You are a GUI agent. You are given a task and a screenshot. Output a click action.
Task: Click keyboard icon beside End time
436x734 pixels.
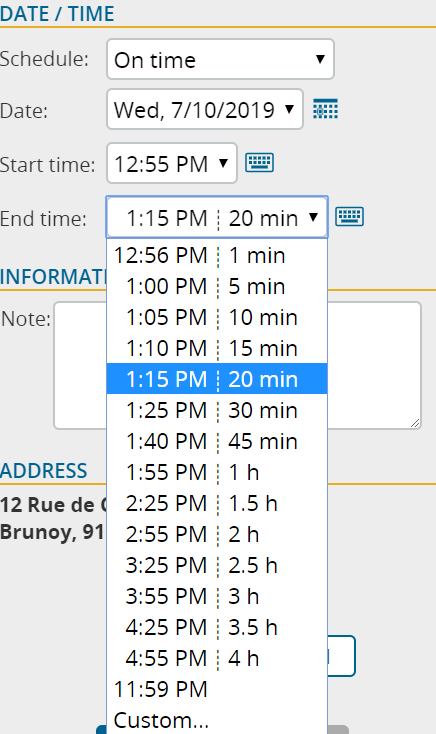pos(349,217)
